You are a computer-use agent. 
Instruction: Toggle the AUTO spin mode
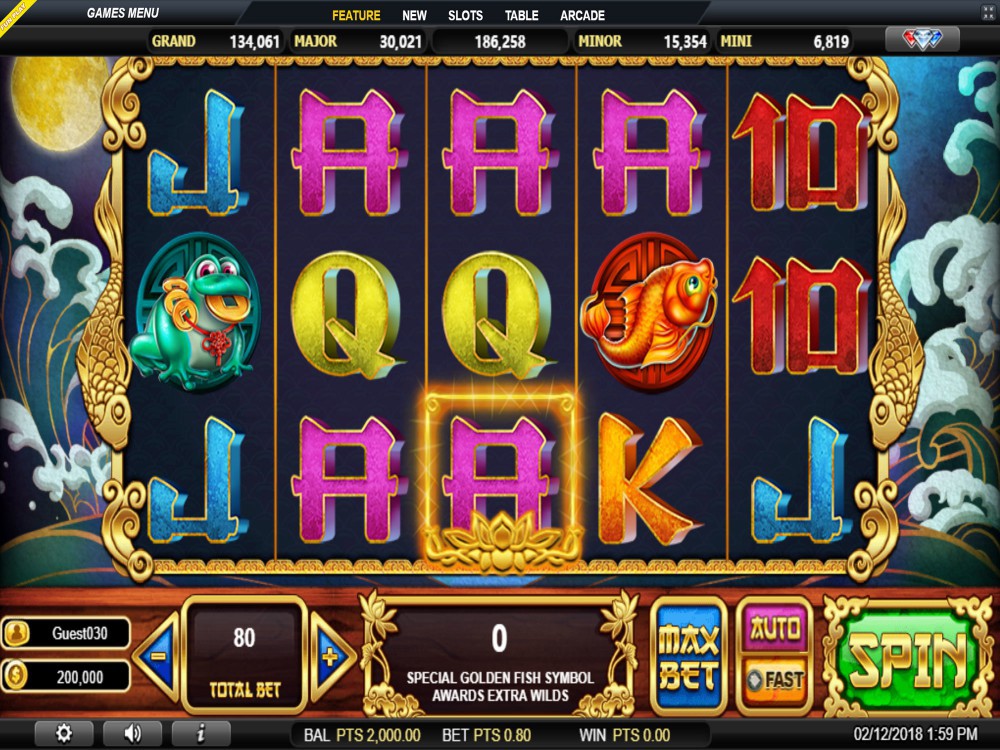[x=775, y=629]
